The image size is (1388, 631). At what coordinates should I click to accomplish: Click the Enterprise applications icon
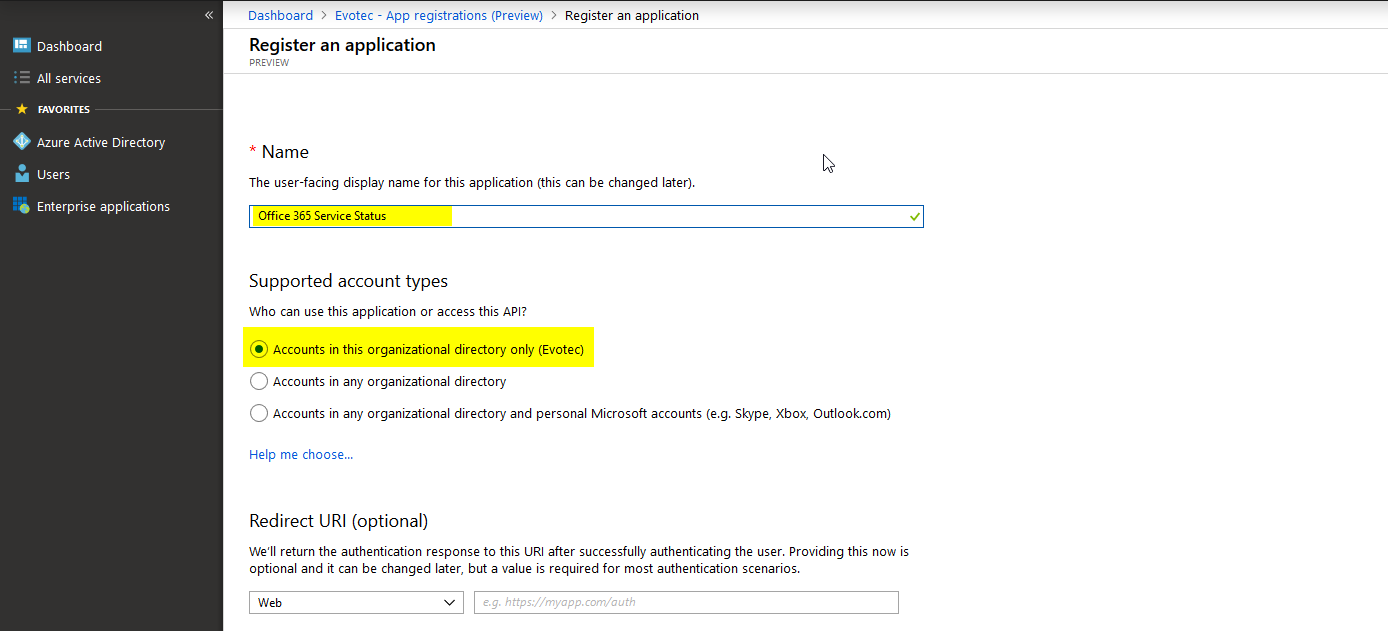[x=21, y=206]
